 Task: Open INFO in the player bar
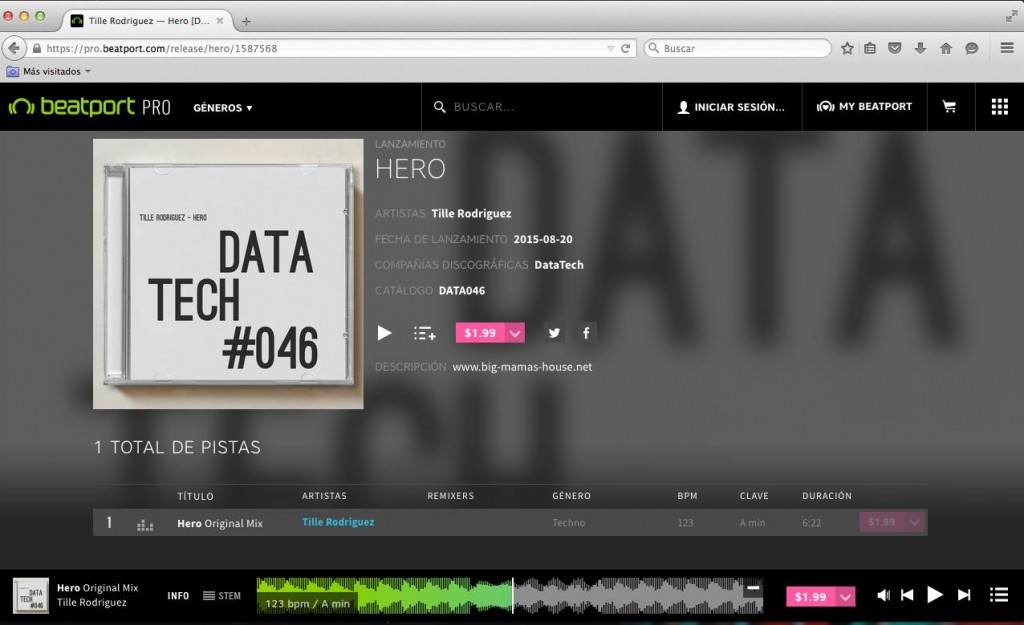[178, 596]
